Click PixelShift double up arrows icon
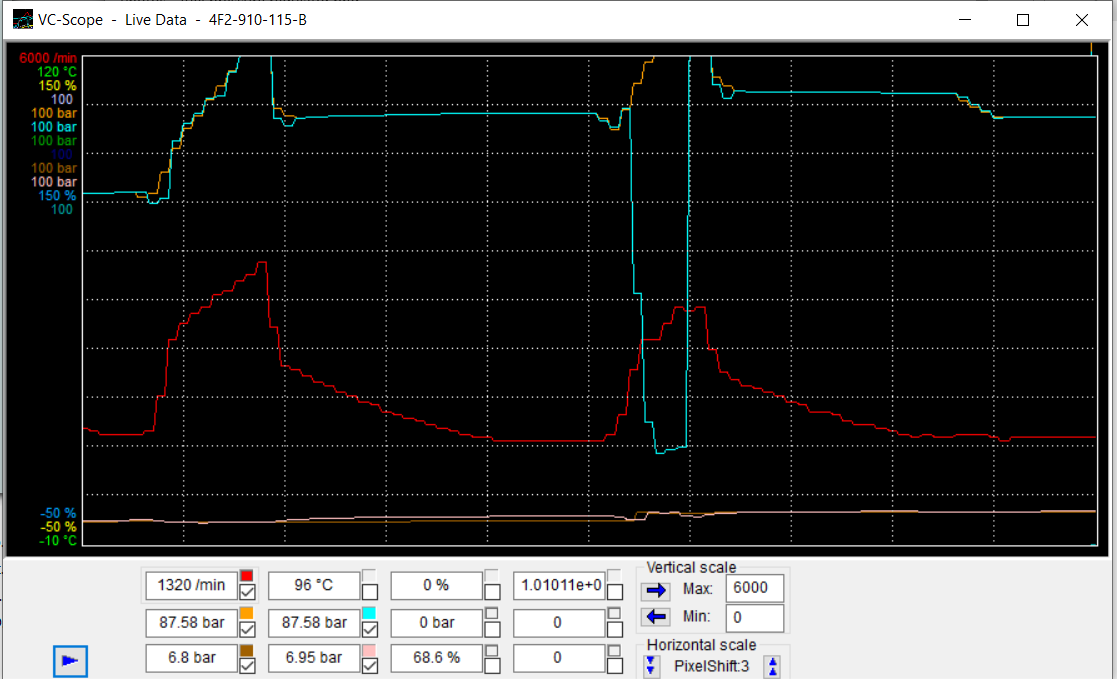 pyautogui.click(x=772, y=666)
